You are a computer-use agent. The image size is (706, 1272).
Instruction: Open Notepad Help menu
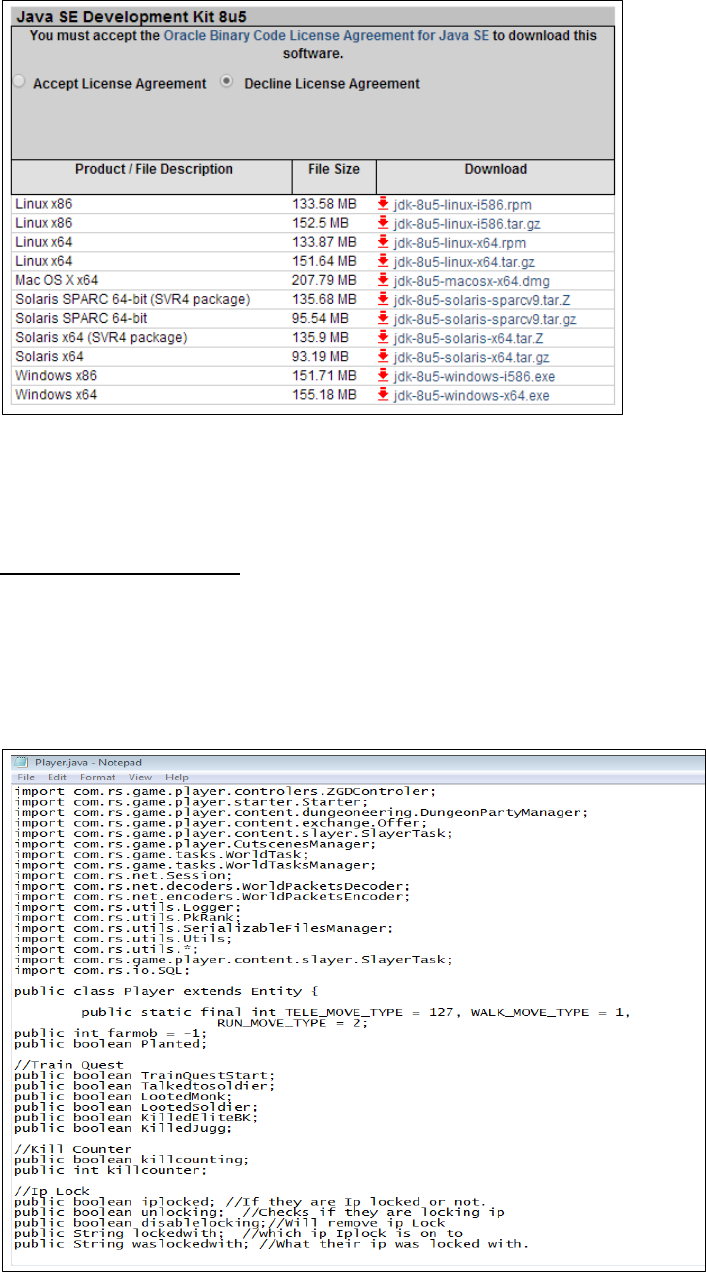click(x=177, y=777)
